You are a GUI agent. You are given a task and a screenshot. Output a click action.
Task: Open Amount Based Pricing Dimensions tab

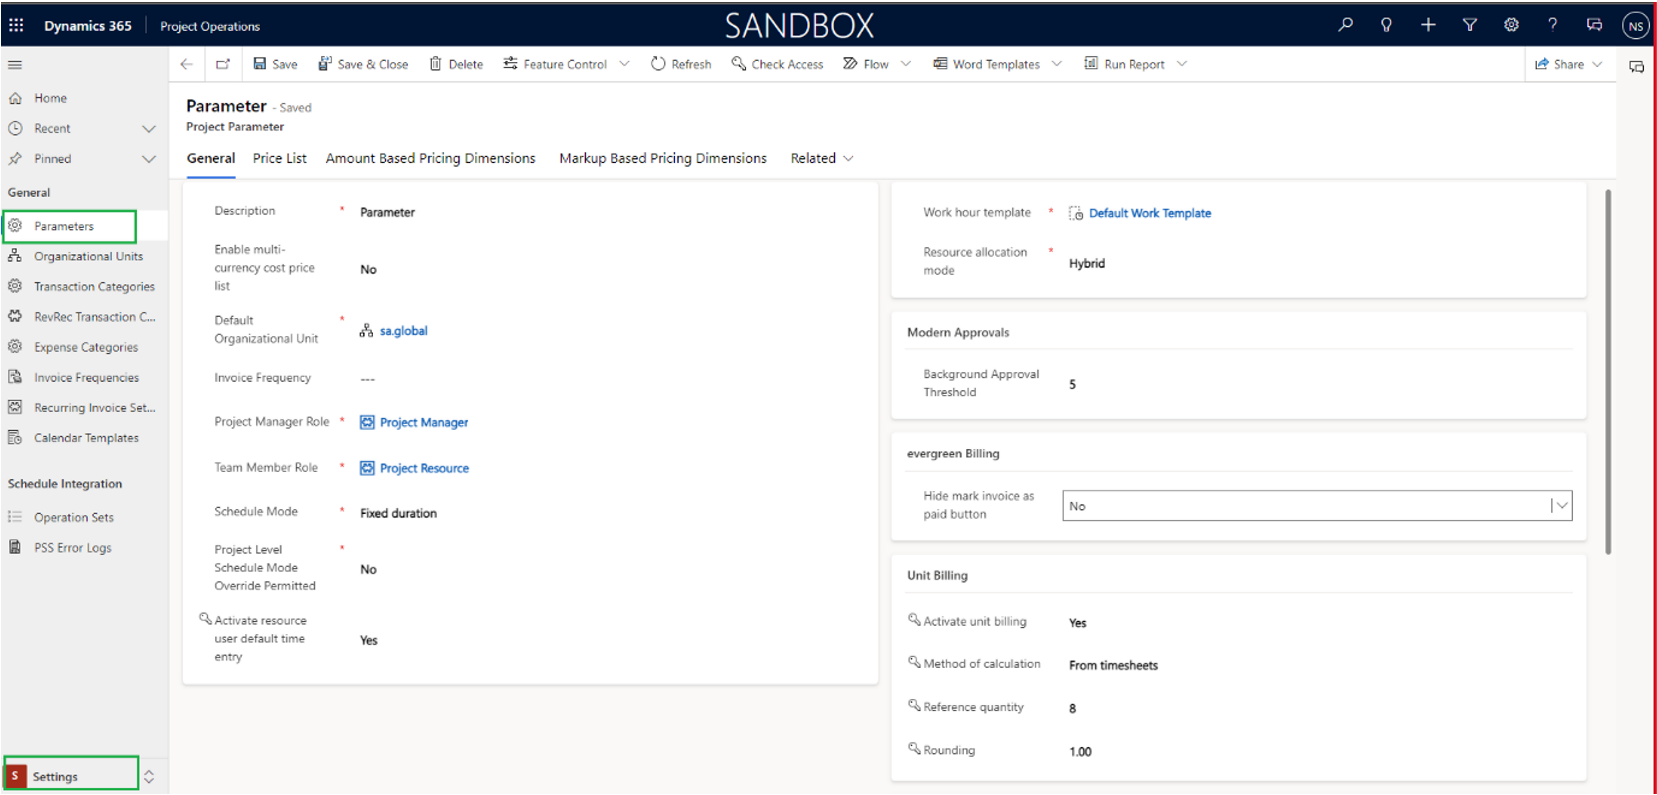430,158
